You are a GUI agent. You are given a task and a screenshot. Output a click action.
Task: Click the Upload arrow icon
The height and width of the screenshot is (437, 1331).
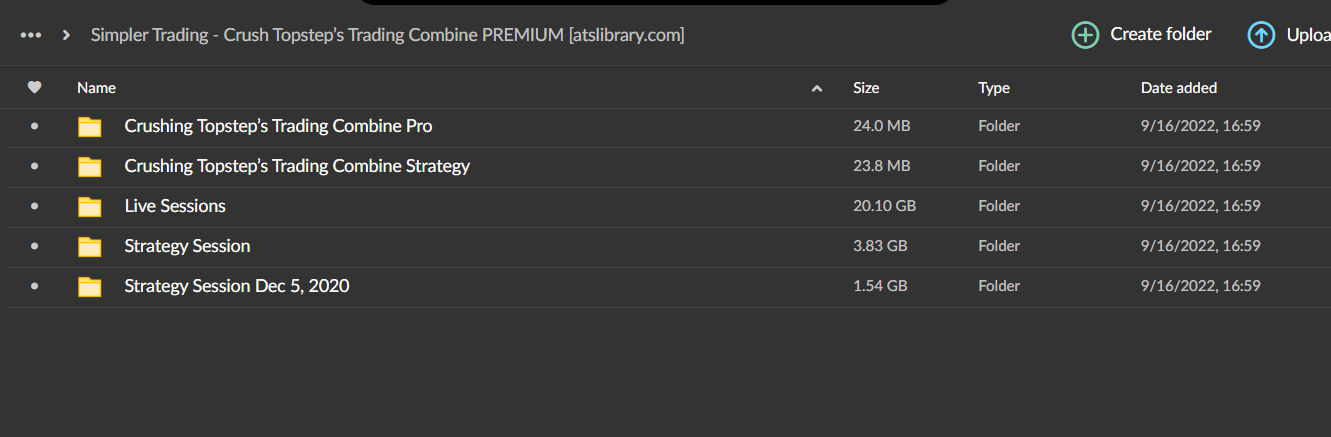1261,36
